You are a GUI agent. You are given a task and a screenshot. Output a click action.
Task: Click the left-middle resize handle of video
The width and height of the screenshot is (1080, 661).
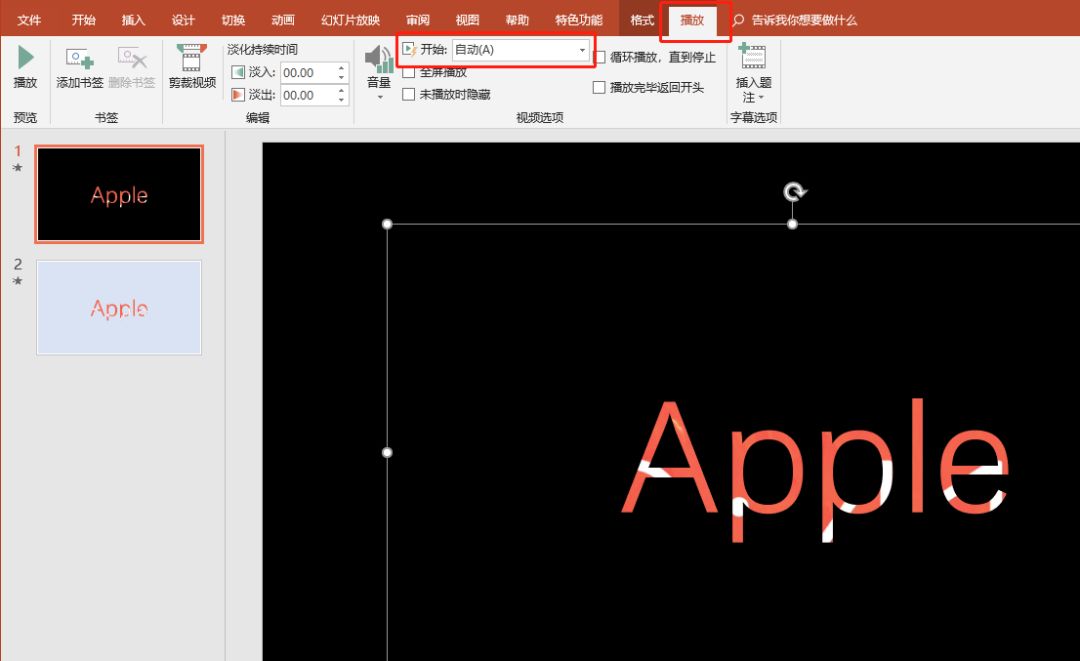[387, 452]
